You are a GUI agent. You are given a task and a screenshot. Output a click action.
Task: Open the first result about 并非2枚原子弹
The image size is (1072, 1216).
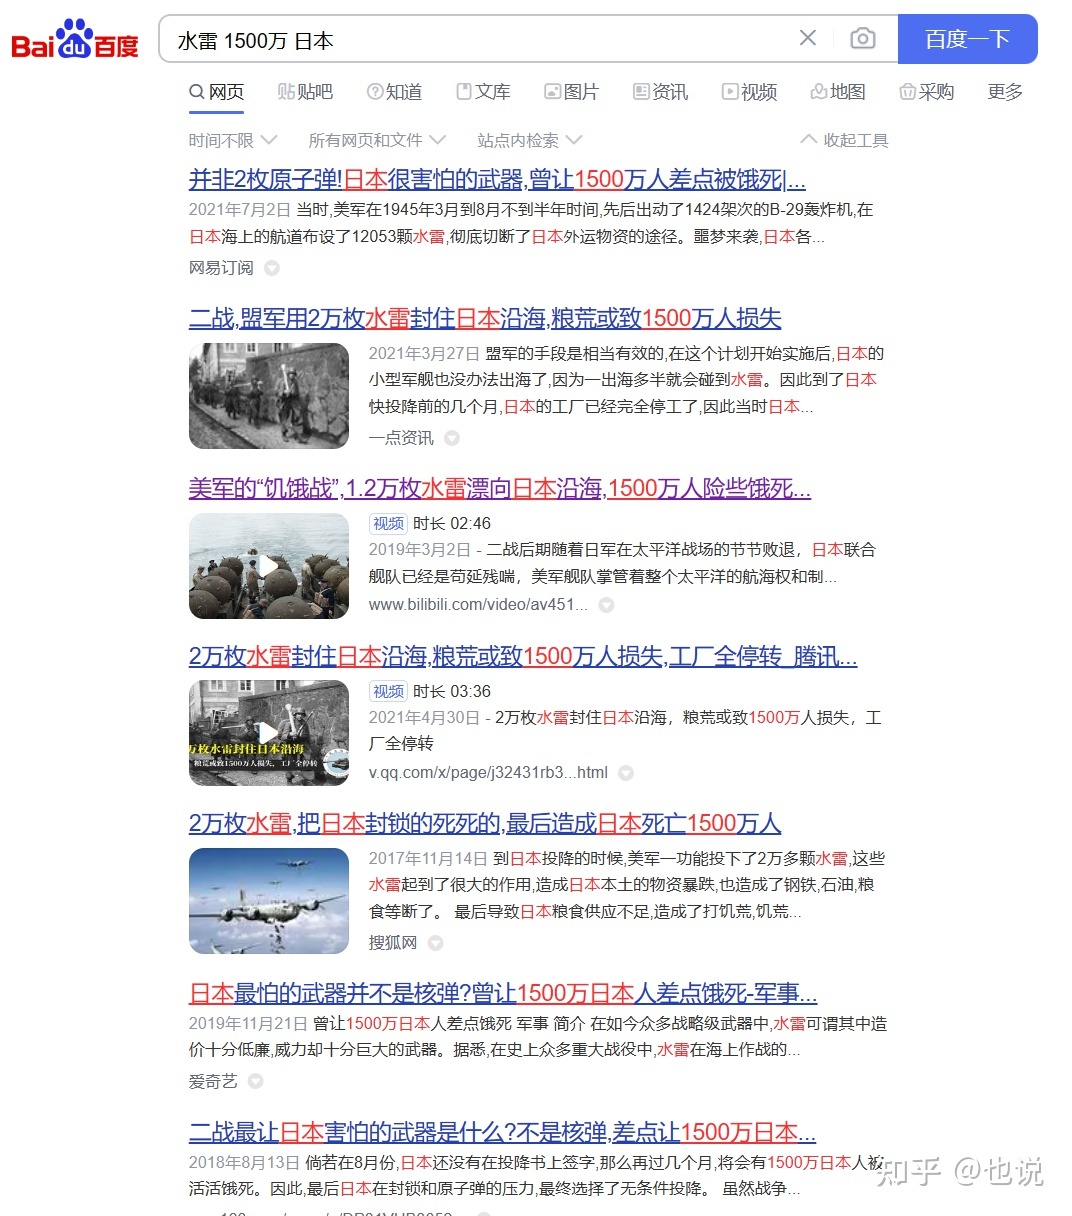(496, 180)
